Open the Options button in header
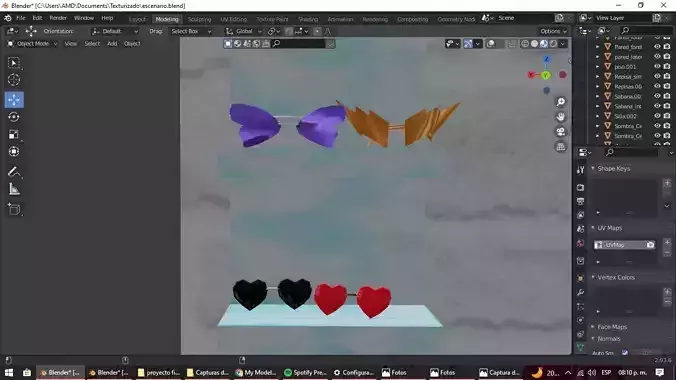The image size is (676, 380). (553, 31)
